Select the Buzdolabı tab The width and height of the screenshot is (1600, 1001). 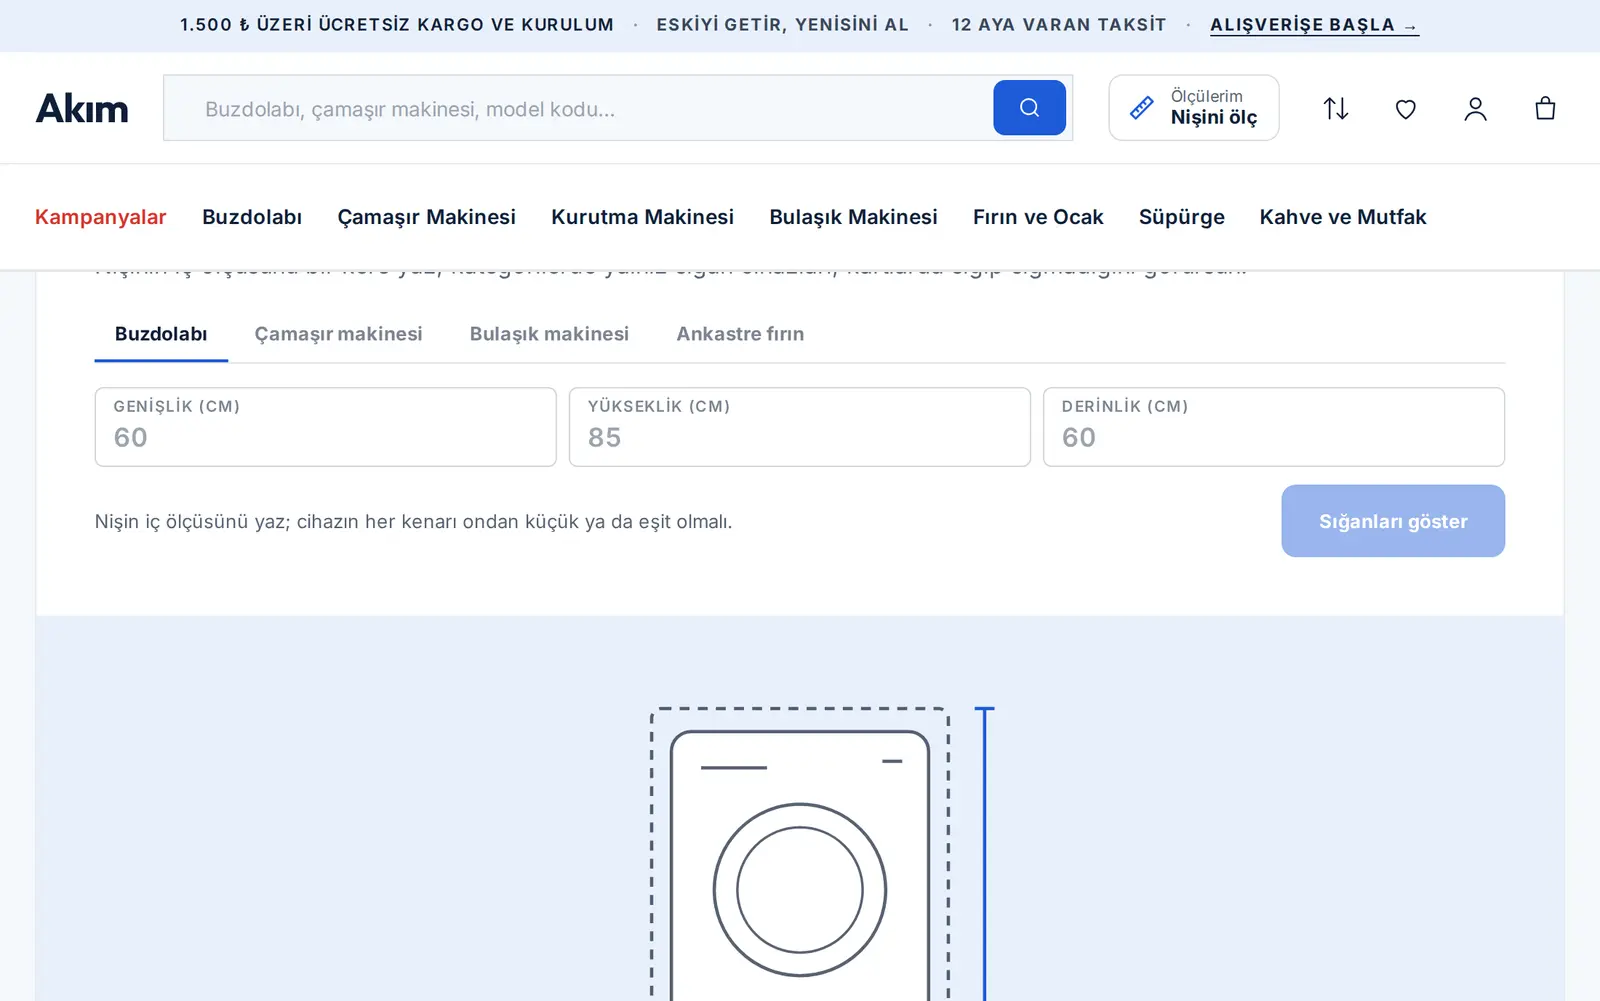pyautogui.click(x=161, y=334)
